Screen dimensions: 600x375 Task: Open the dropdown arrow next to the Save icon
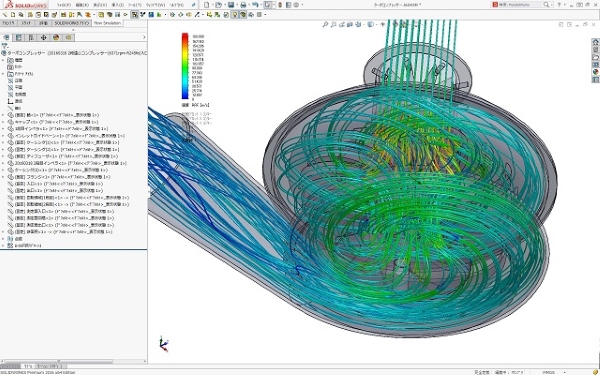pos(237,5)
